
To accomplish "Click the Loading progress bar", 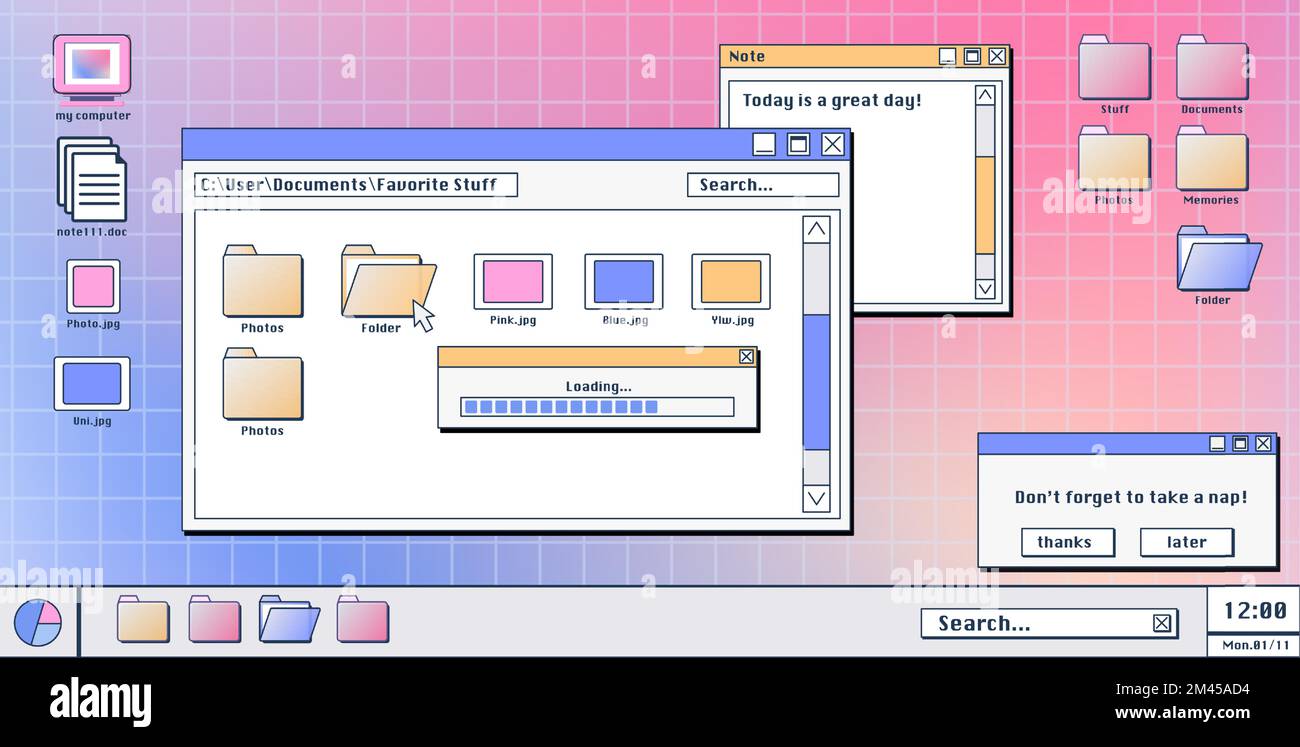I will tap(597, 407).
